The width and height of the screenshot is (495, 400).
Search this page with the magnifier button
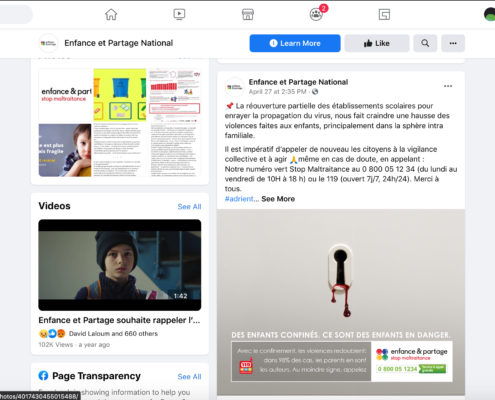(425, 43)
